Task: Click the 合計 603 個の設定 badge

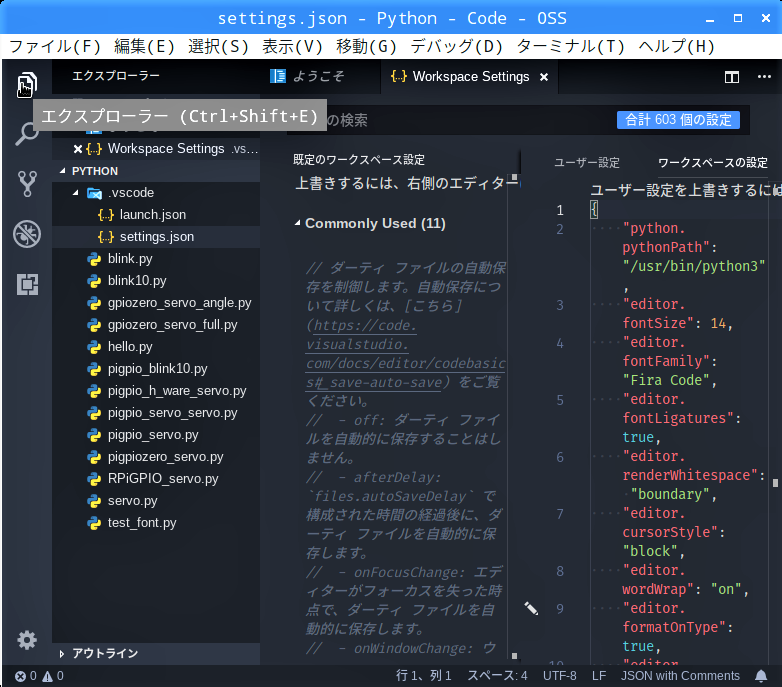Action: (678, 120)
